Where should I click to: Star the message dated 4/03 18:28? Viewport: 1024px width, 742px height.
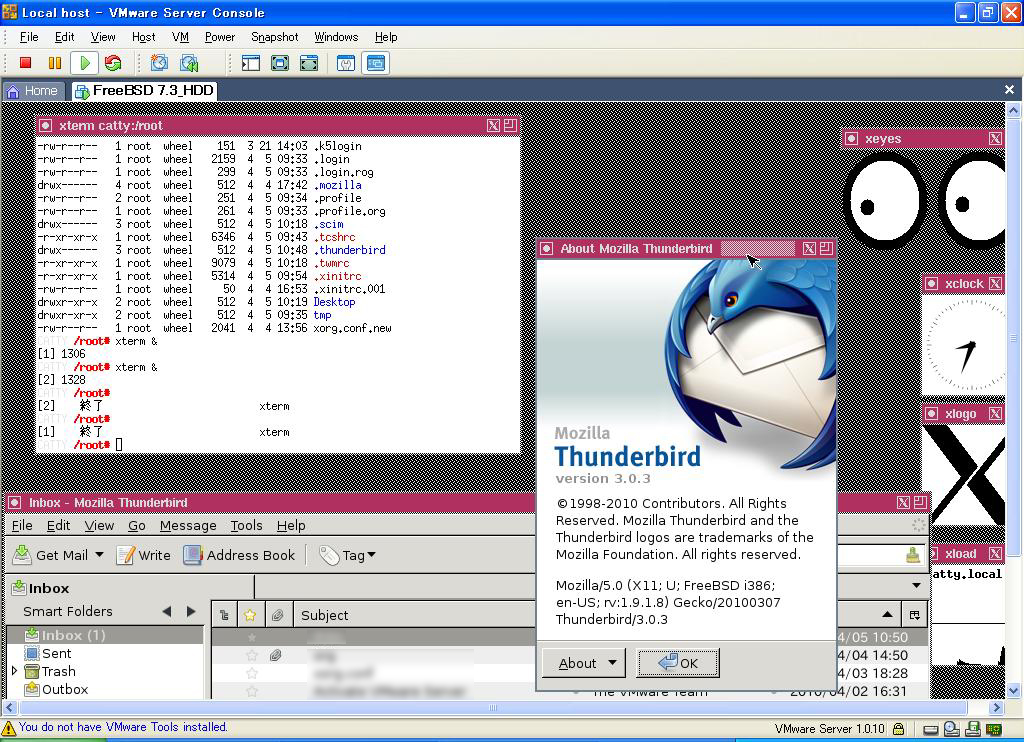(x=251, y=673)
